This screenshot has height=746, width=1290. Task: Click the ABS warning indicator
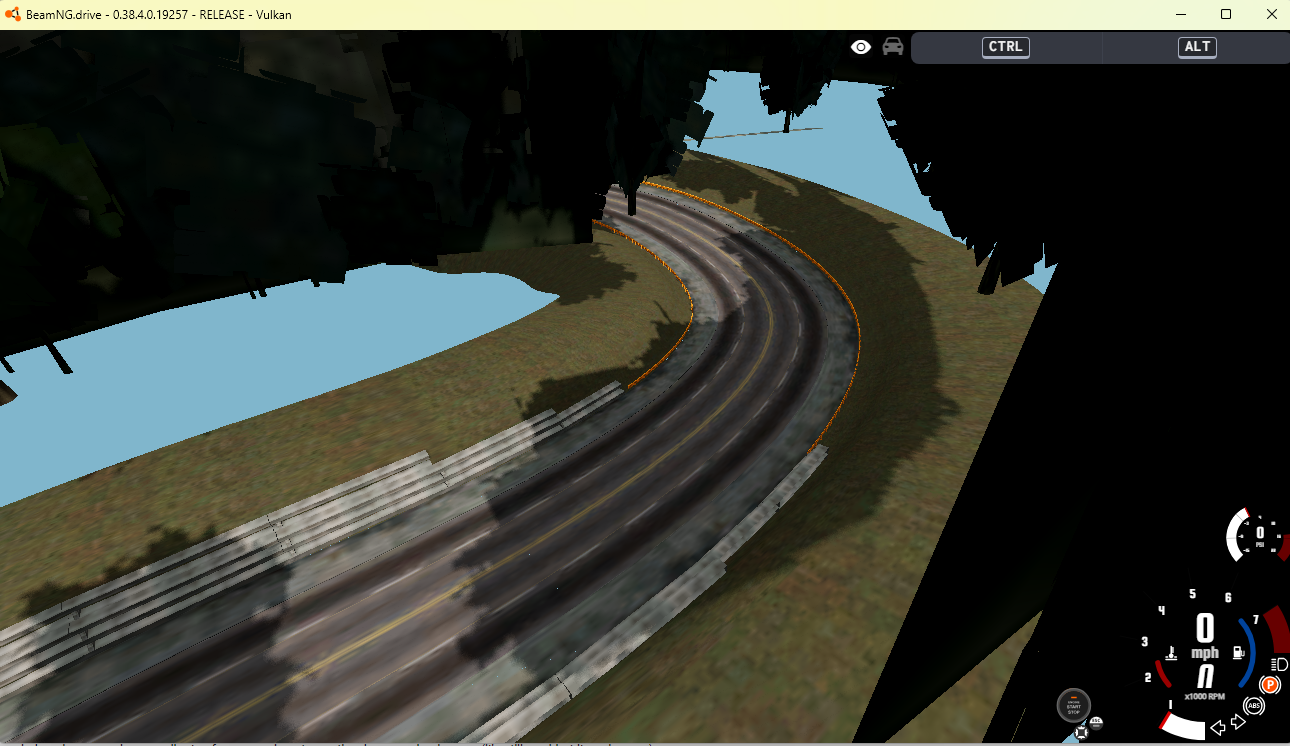coord(1254,705)
